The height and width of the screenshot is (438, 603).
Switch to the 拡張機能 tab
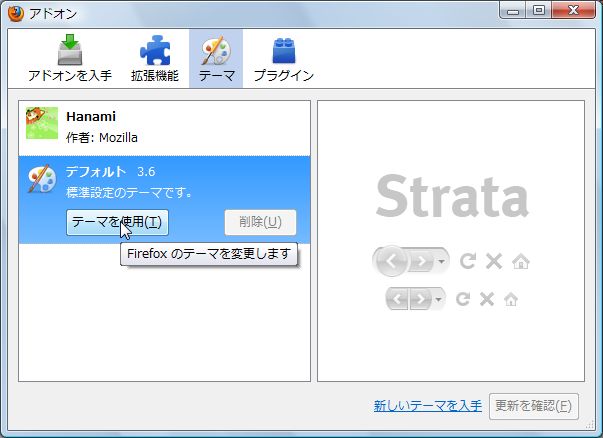point(155,58)
